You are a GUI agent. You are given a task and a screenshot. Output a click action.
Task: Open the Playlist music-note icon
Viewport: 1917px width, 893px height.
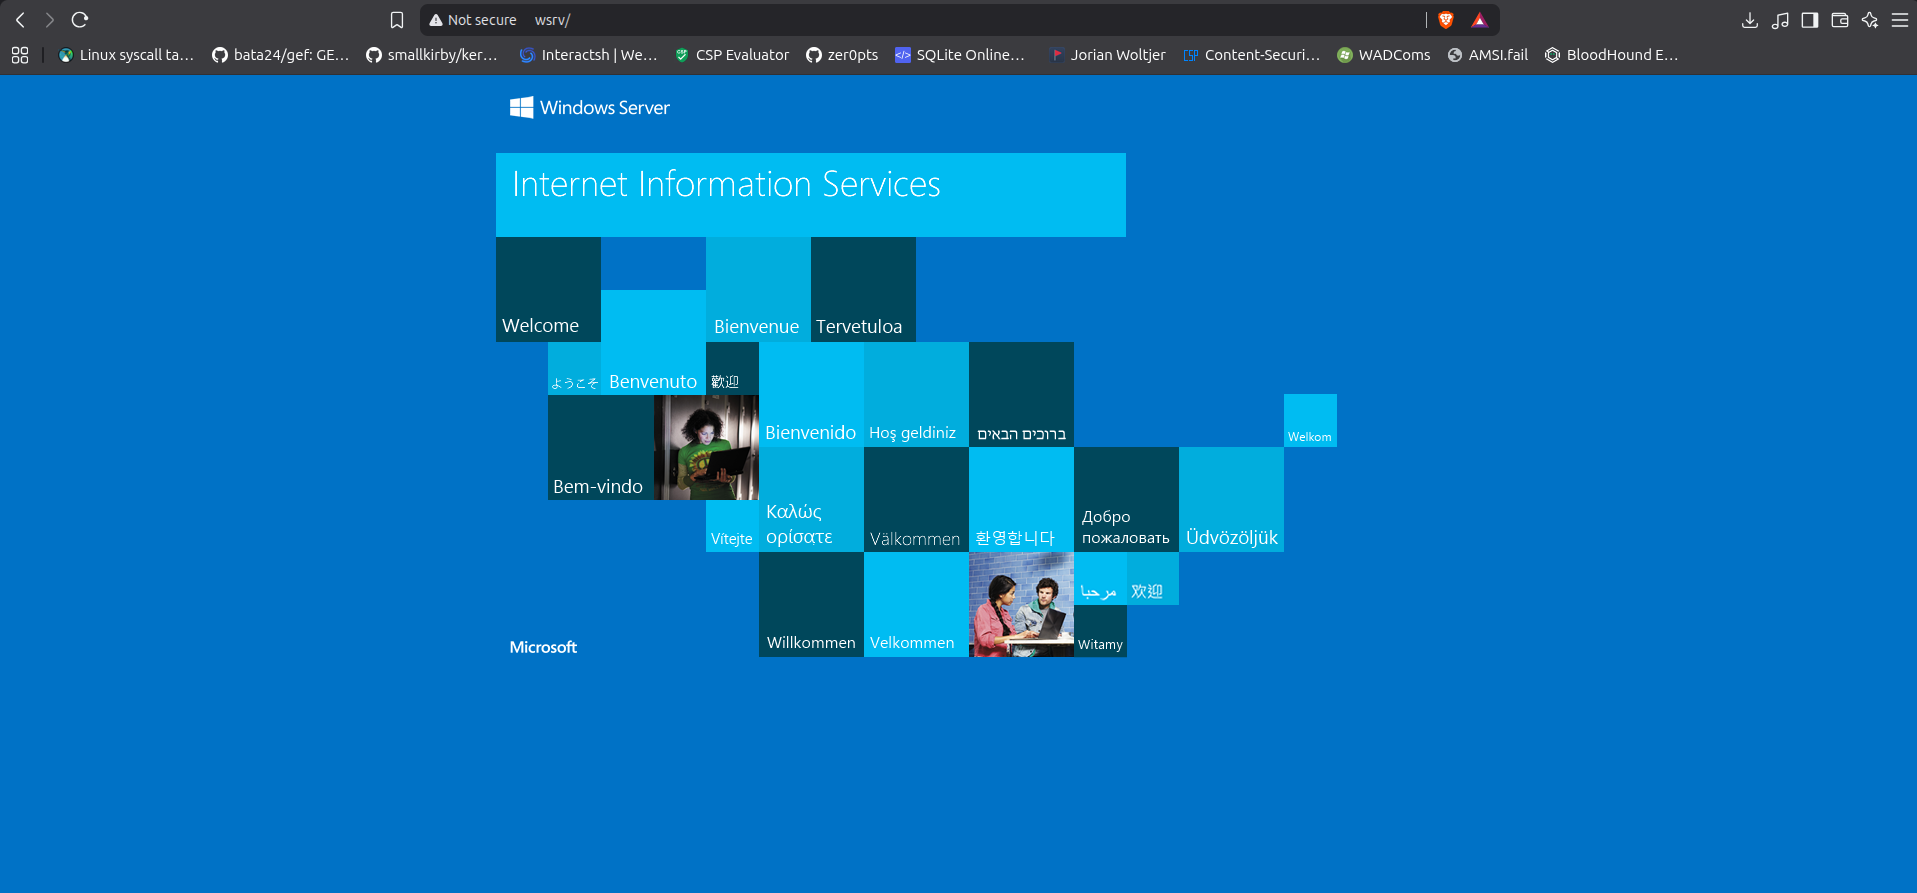(1780, 20)
